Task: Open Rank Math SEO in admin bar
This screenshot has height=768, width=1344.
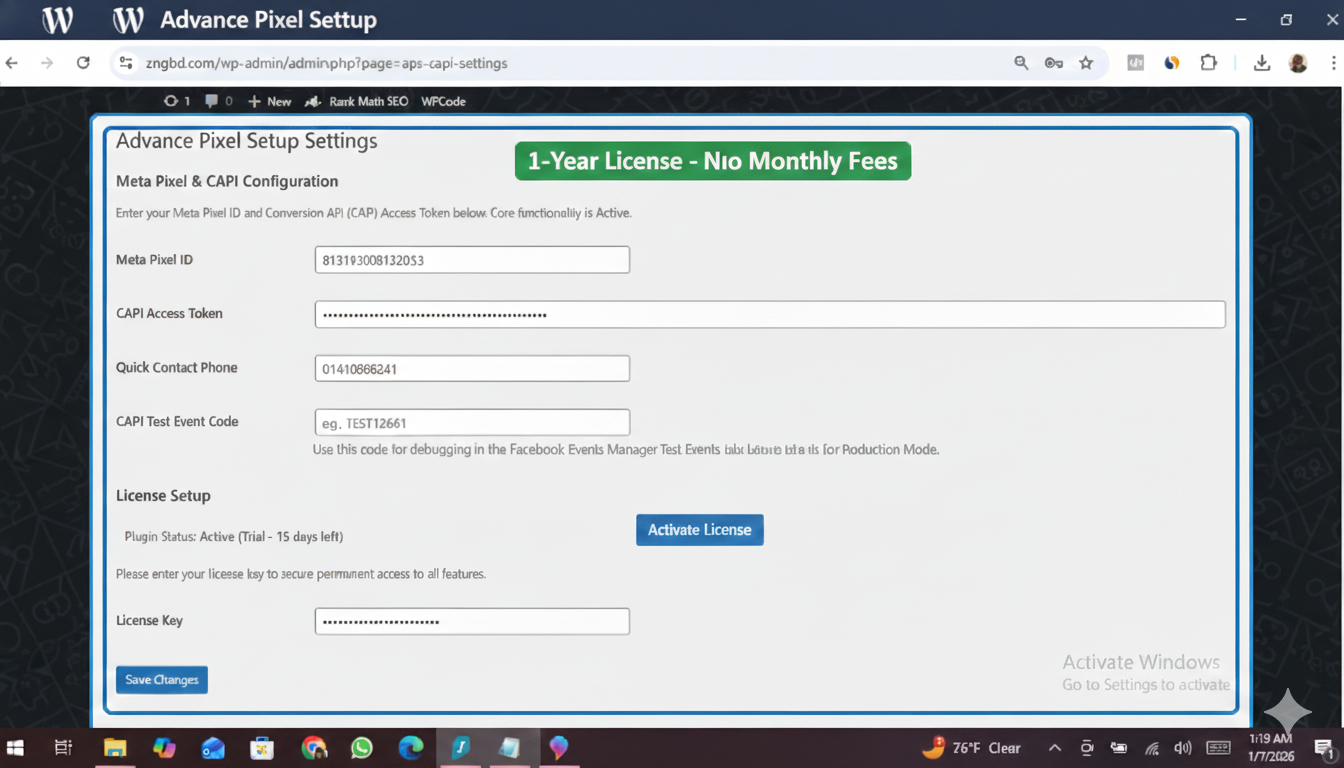Action: 357,101
